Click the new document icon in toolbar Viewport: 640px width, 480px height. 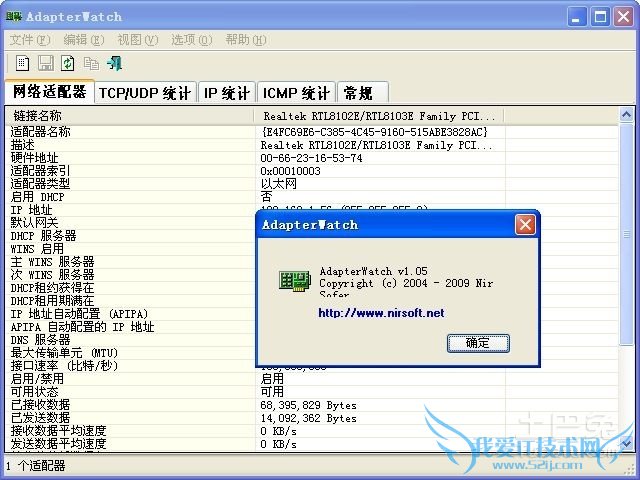pyautogui.click(x=22, y=63)
